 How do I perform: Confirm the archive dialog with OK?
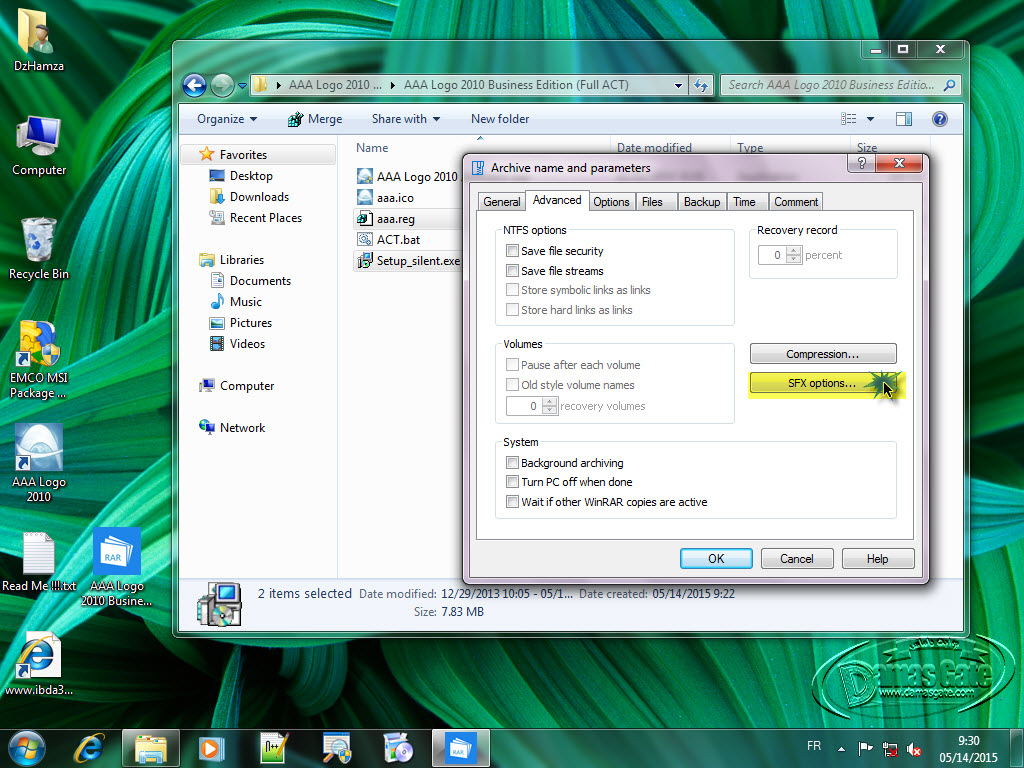pos(716,558)
